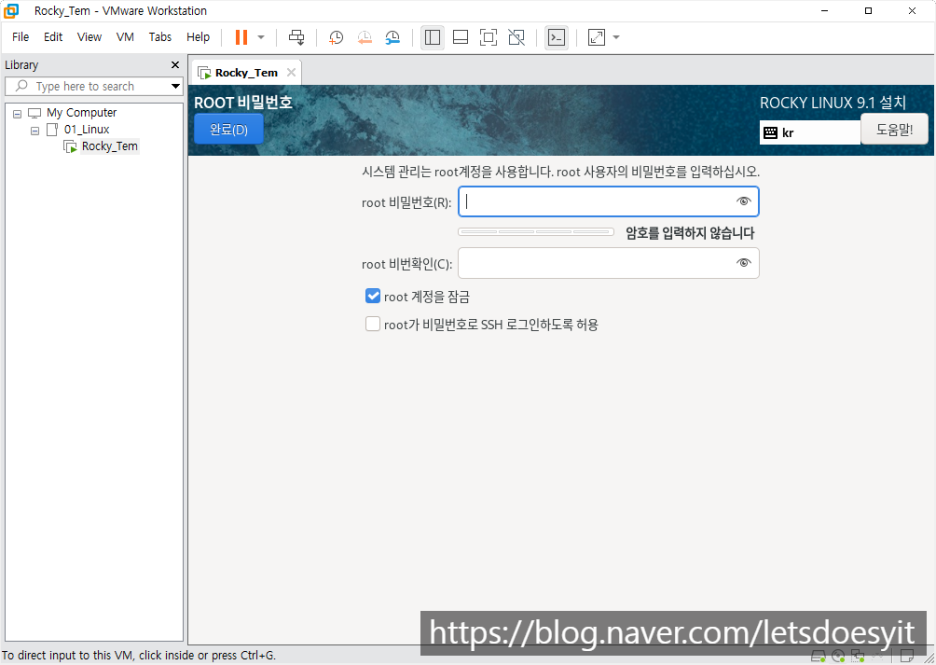936x665 pixels.
Task: Open the Library search filter dropdown
Action: (x=176, y=86)
